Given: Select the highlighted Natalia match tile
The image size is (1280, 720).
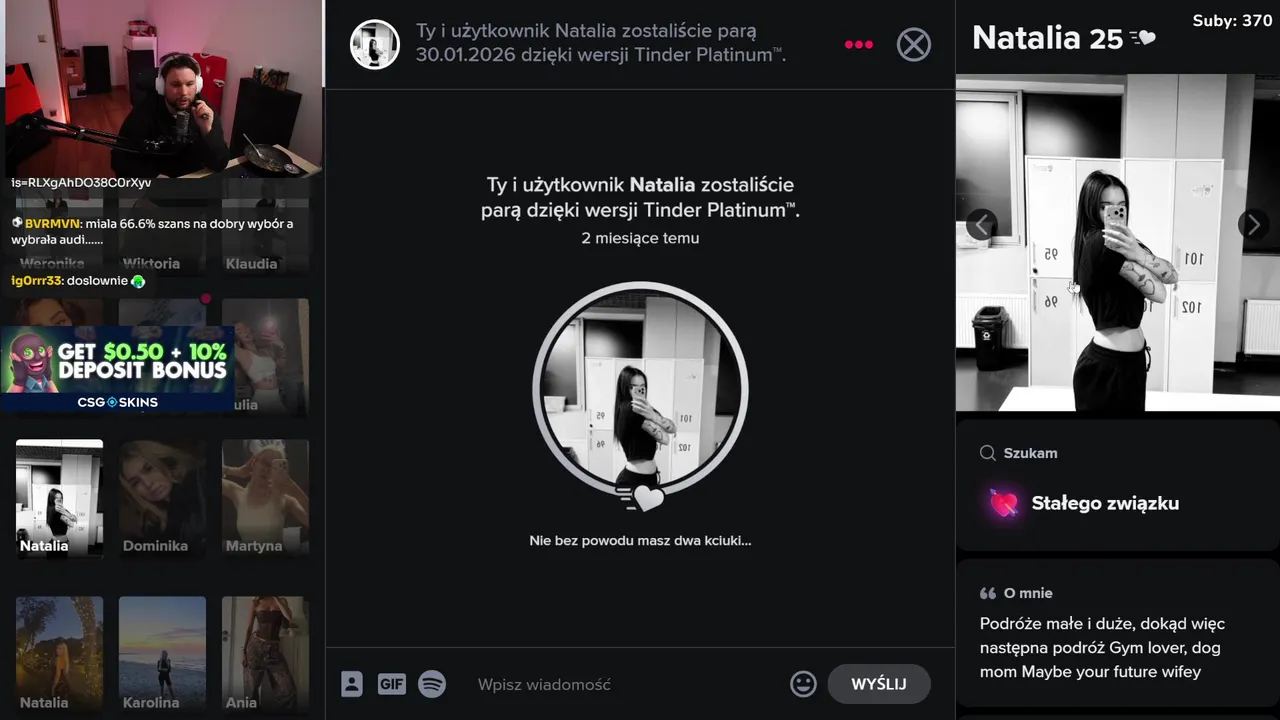Looking at the screenshot, I should click(59, 498).
